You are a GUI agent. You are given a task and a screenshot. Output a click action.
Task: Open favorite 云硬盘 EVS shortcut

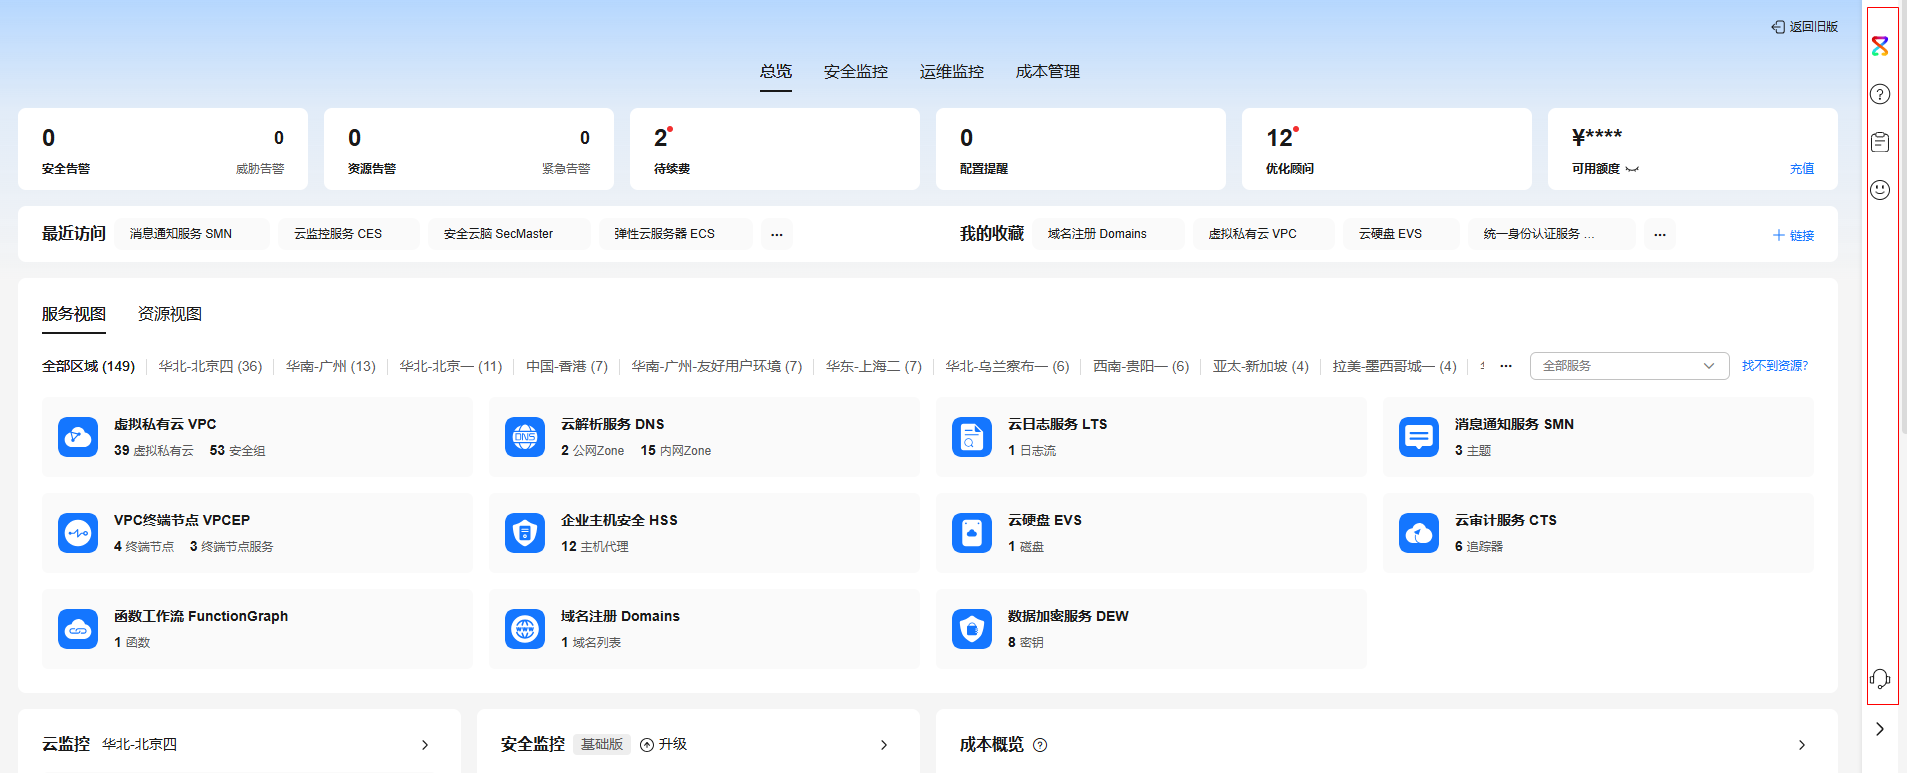[1402, 234]
